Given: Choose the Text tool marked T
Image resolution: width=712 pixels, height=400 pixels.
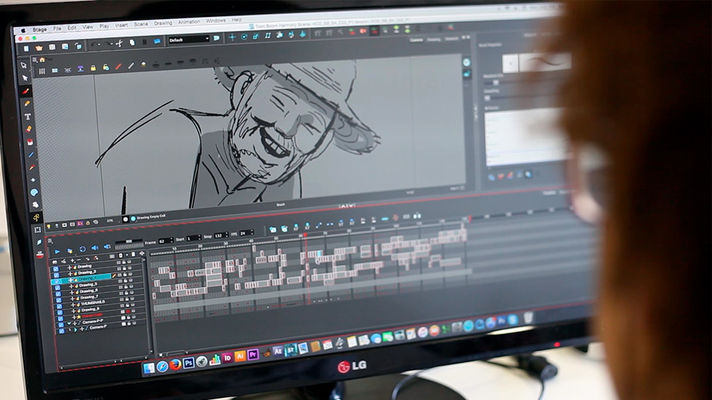Looking at the screenshot, I should coord(28,117).
